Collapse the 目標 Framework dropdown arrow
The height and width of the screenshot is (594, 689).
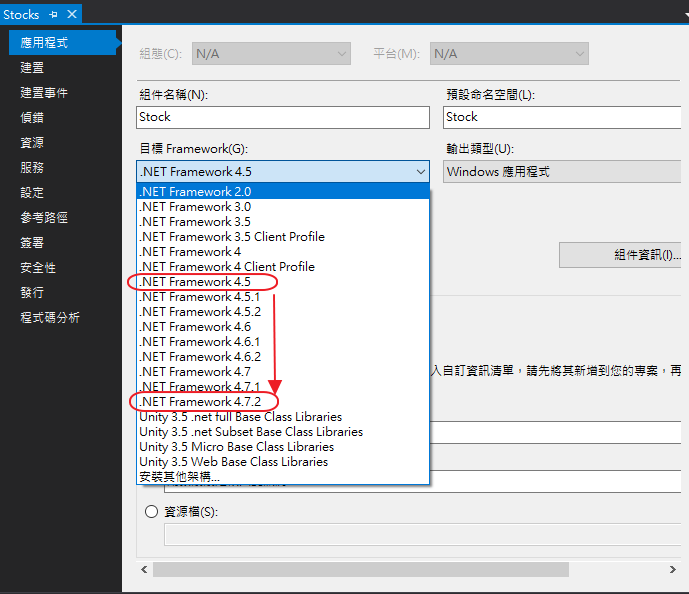tap(421, 172)
